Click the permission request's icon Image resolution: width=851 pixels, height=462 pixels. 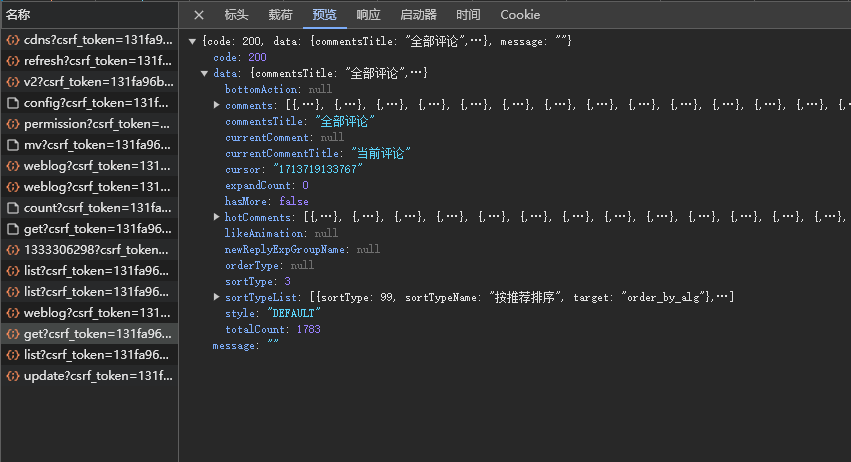[x=13, y=124]
